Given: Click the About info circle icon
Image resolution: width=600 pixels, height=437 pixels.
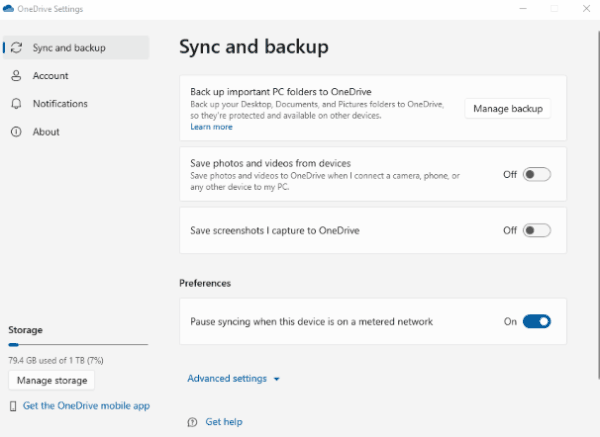Looking at the screenshot, I should (16, 132).
